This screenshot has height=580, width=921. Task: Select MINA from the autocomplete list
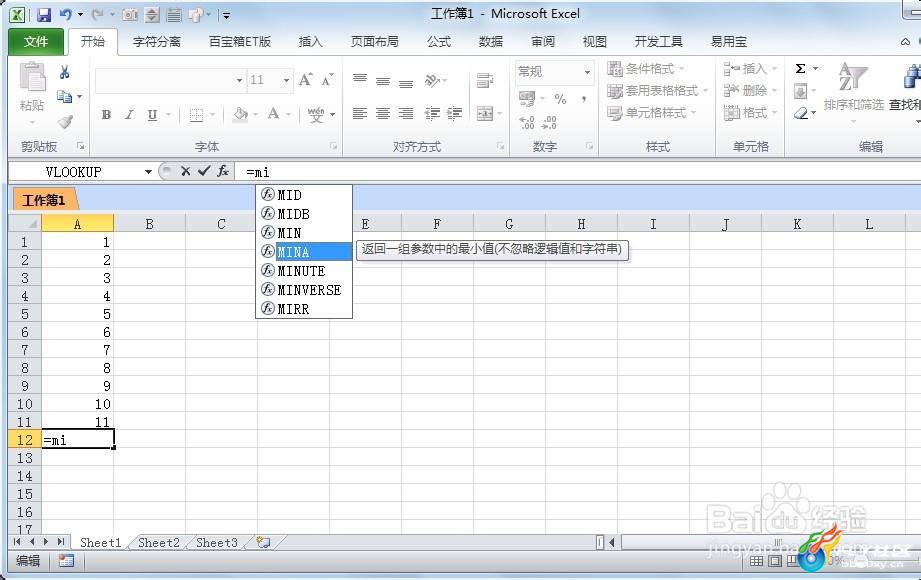(x=304, y=252)
